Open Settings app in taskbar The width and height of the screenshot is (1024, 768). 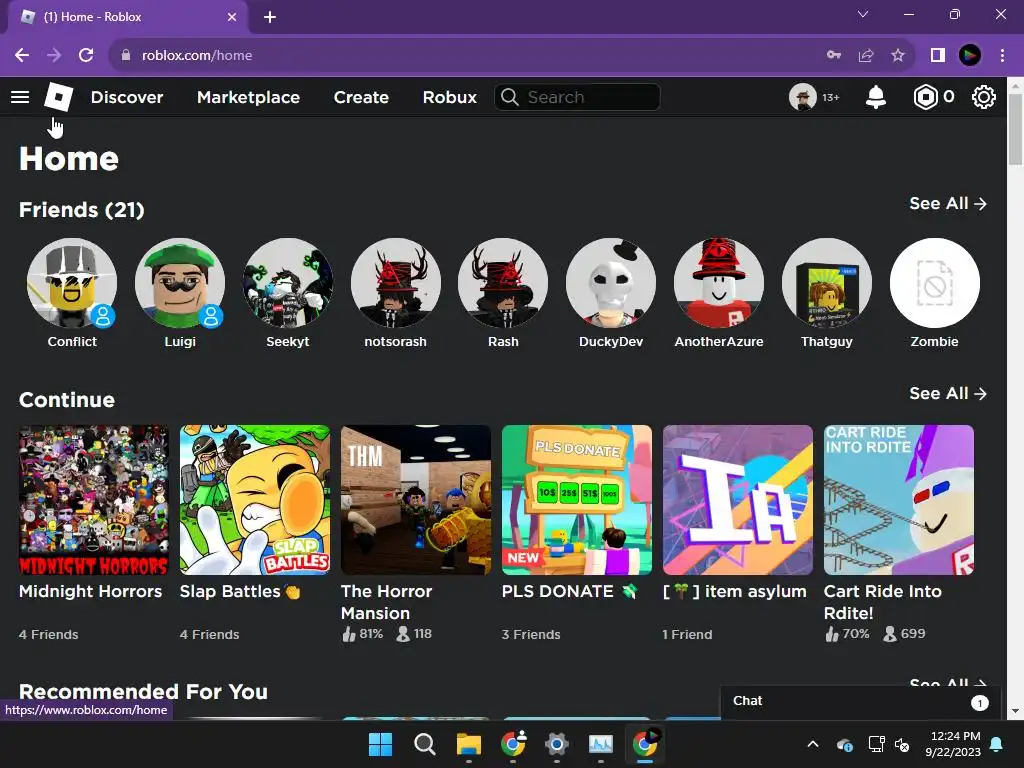point(556,744)
